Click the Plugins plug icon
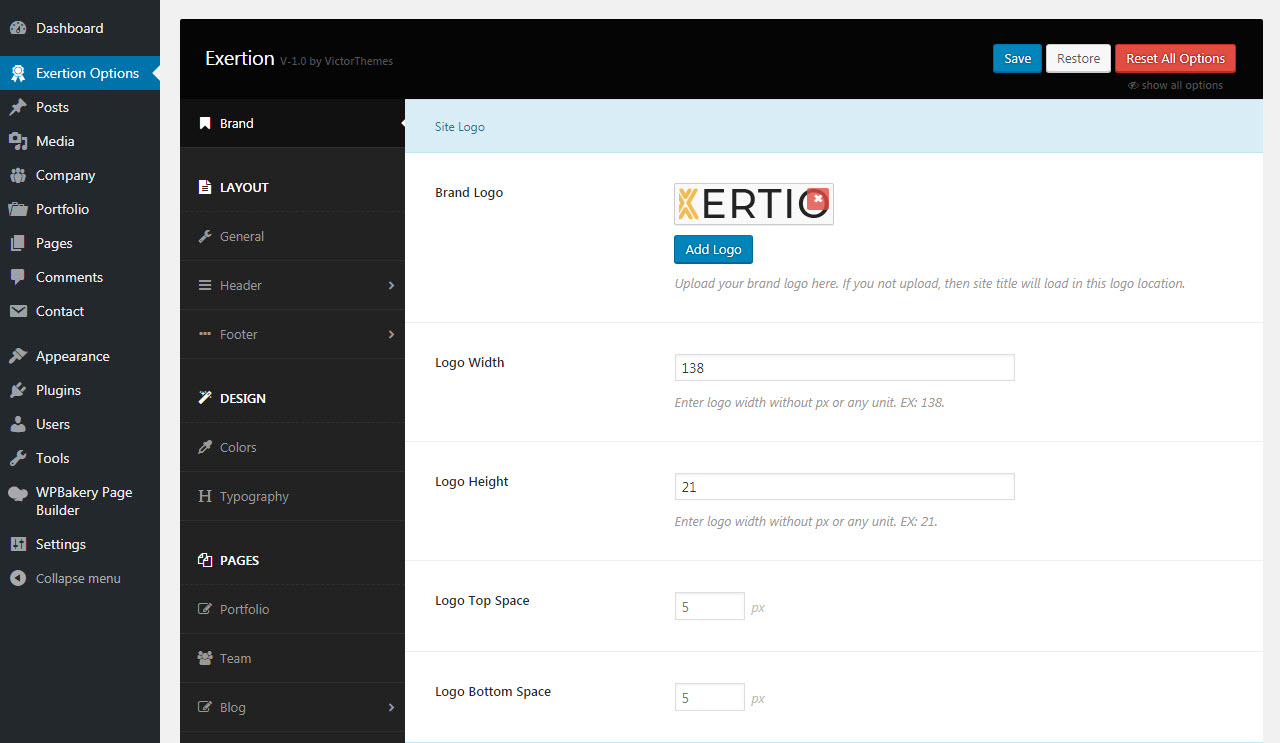The width and height of the screenshot is (1280, 743). point(18,390)
